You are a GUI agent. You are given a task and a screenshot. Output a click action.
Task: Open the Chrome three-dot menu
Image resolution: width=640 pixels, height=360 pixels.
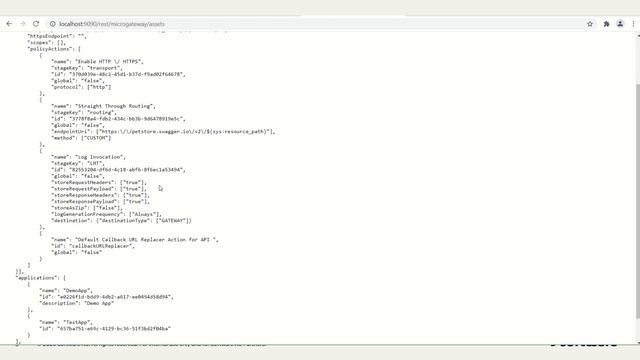point(633,24)
